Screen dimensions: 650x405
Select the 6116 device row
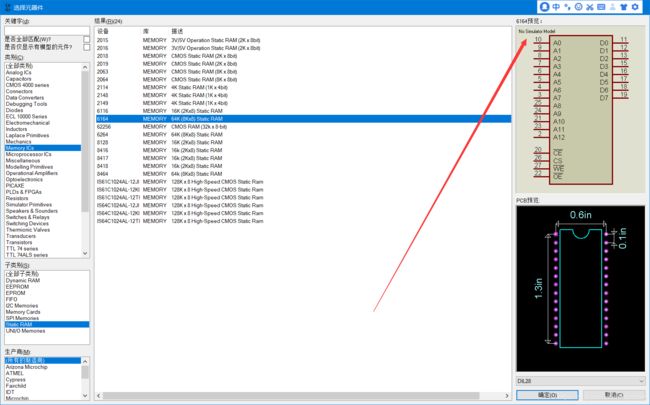pos(303,111)
